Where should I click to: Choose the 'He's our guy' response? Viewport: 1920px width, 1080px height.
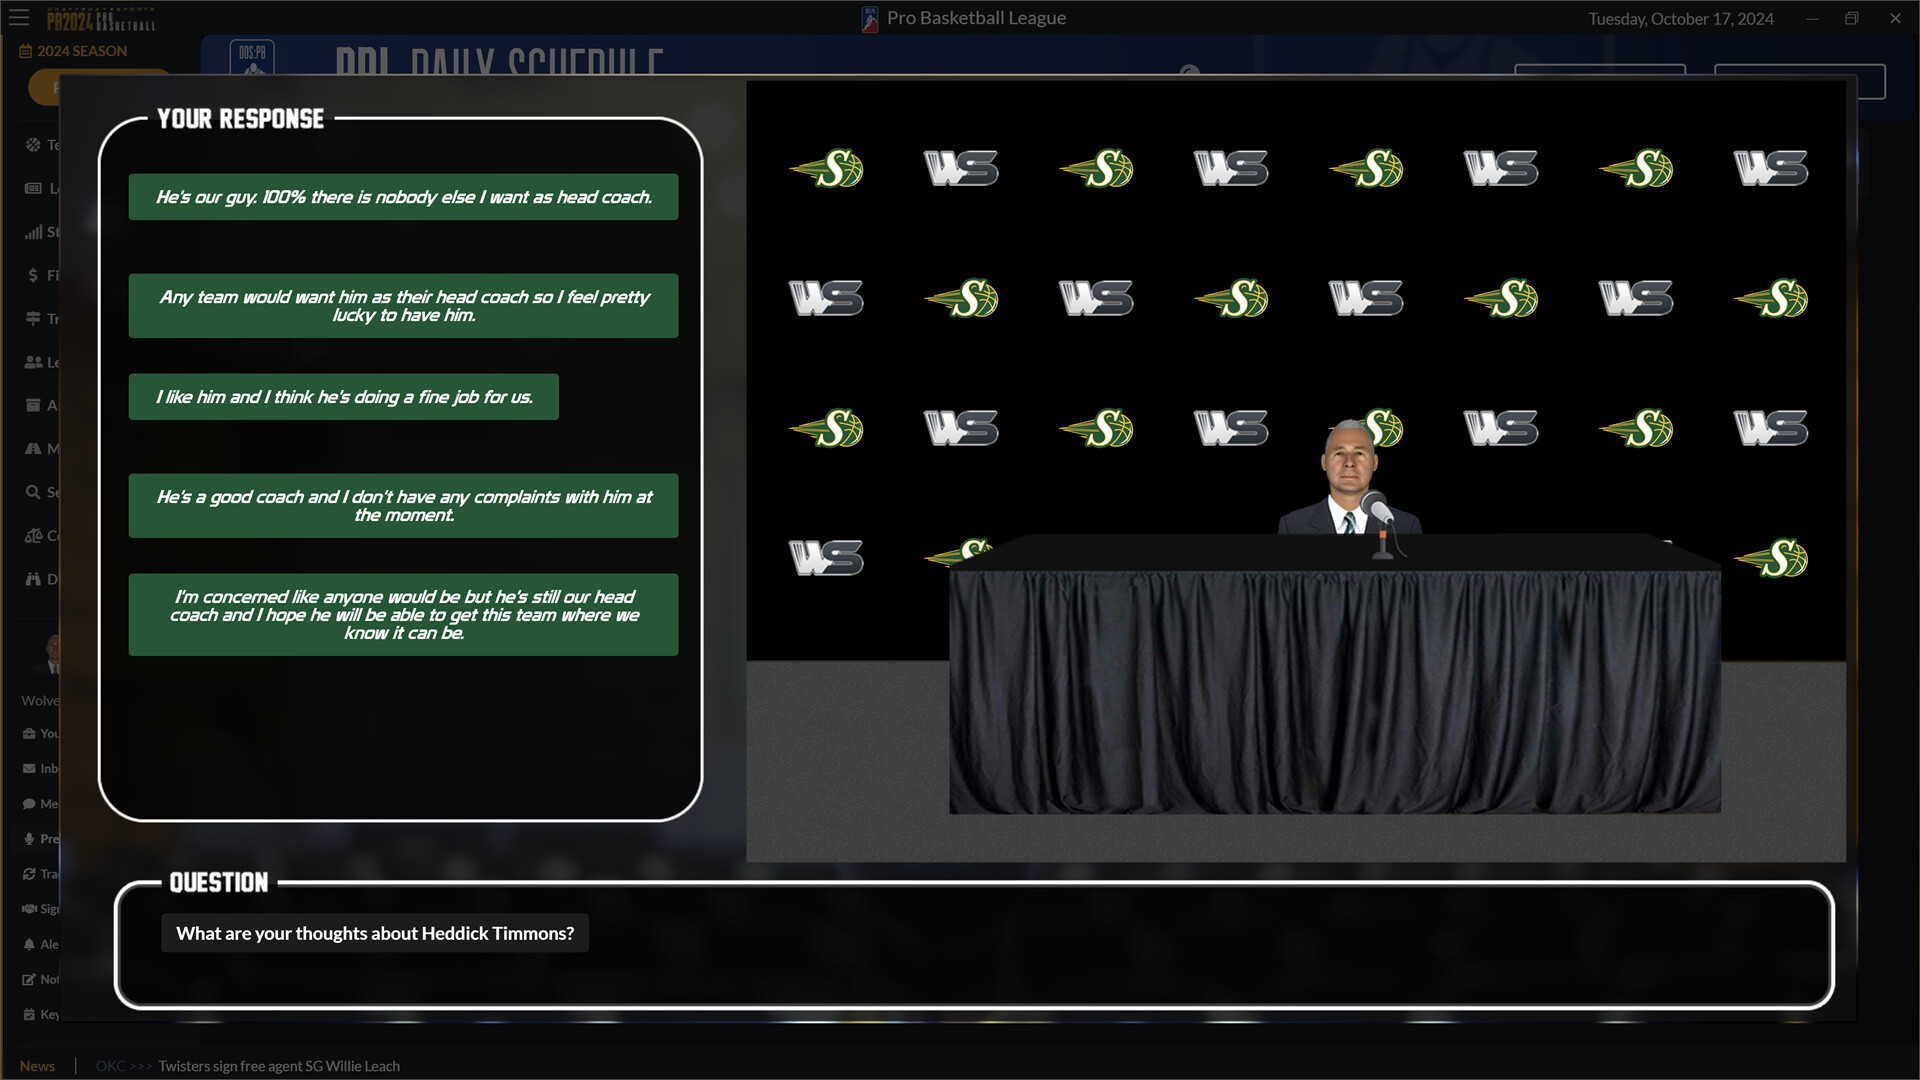(x=402, y=197)
